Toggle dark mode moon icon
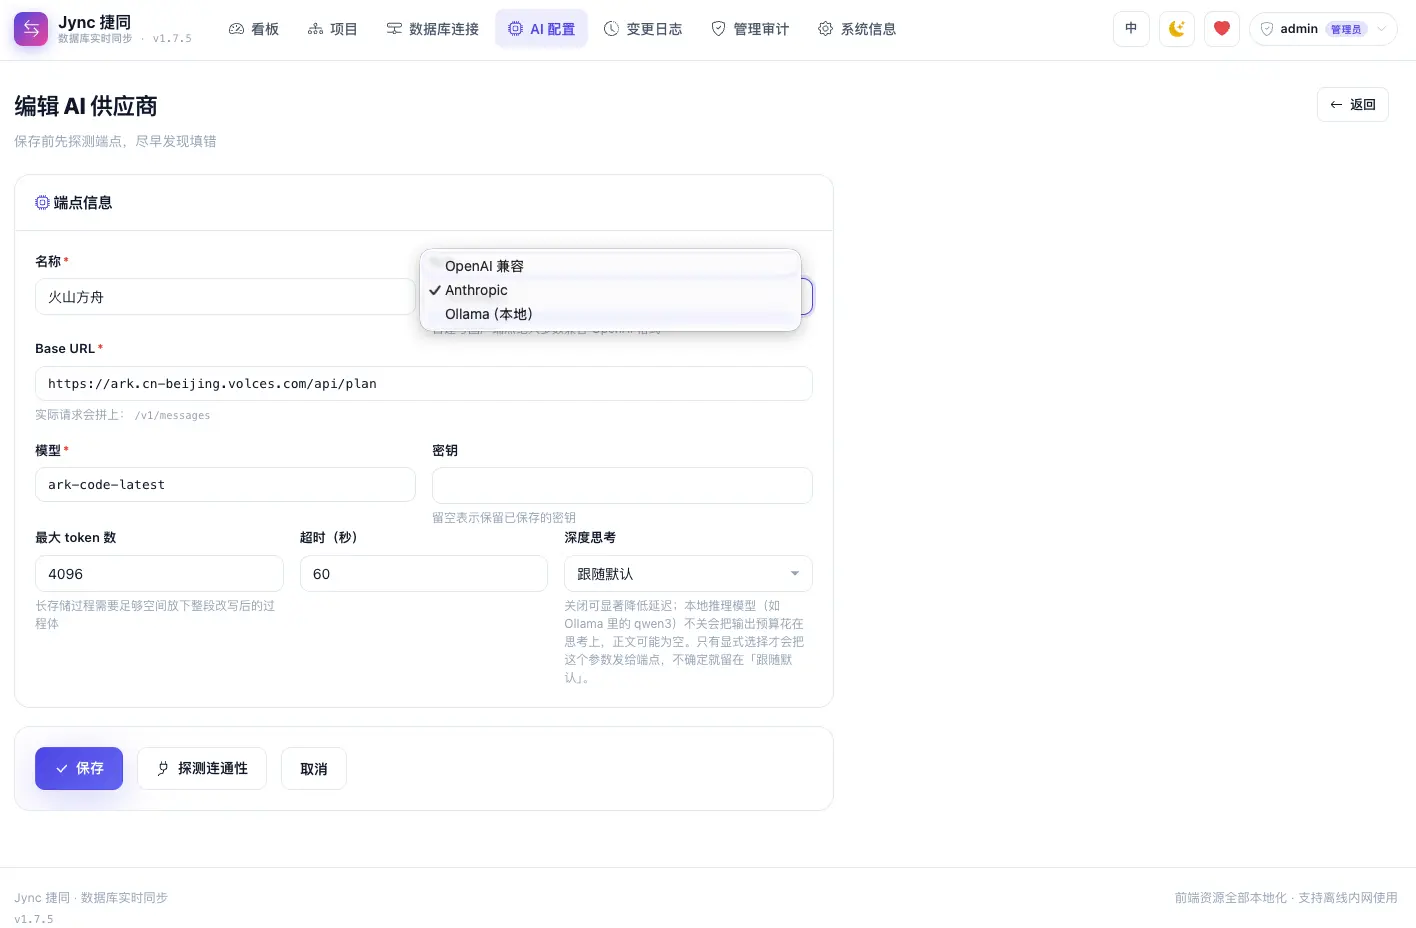The image size is (1416, 928). click(1177, 29)
